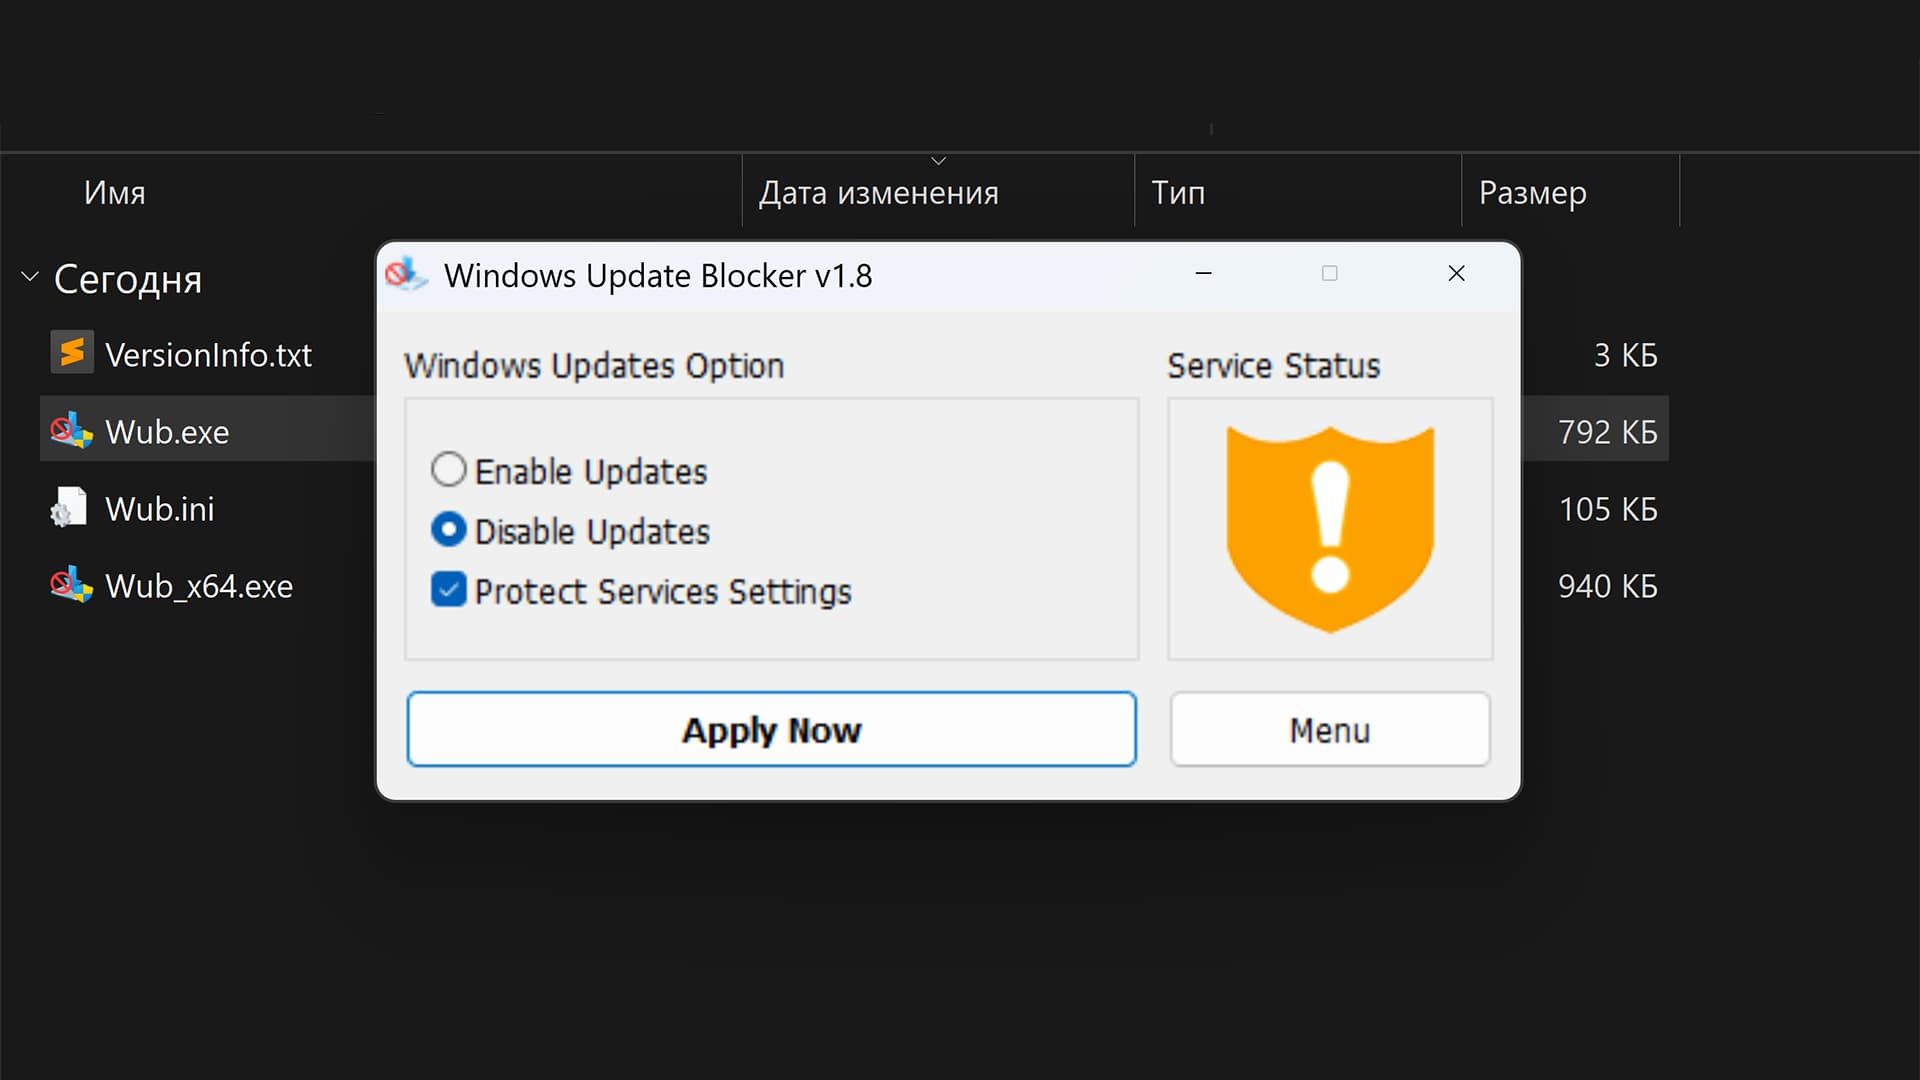Sort by the Имя column header

point(114,192)
